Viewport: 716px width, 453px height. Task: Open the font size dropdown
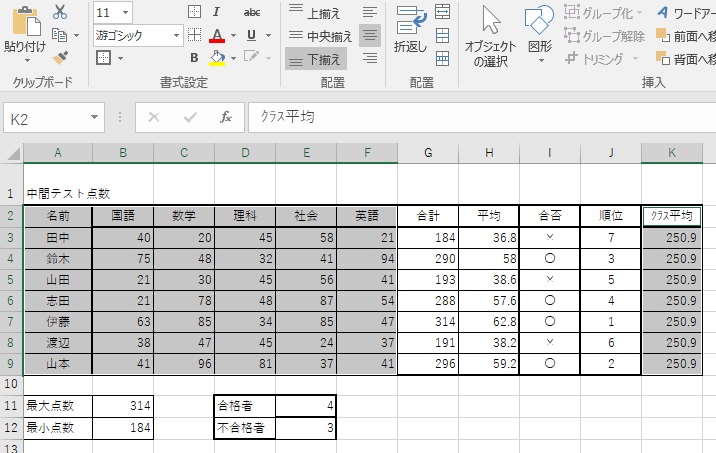[x=126, y=12]
